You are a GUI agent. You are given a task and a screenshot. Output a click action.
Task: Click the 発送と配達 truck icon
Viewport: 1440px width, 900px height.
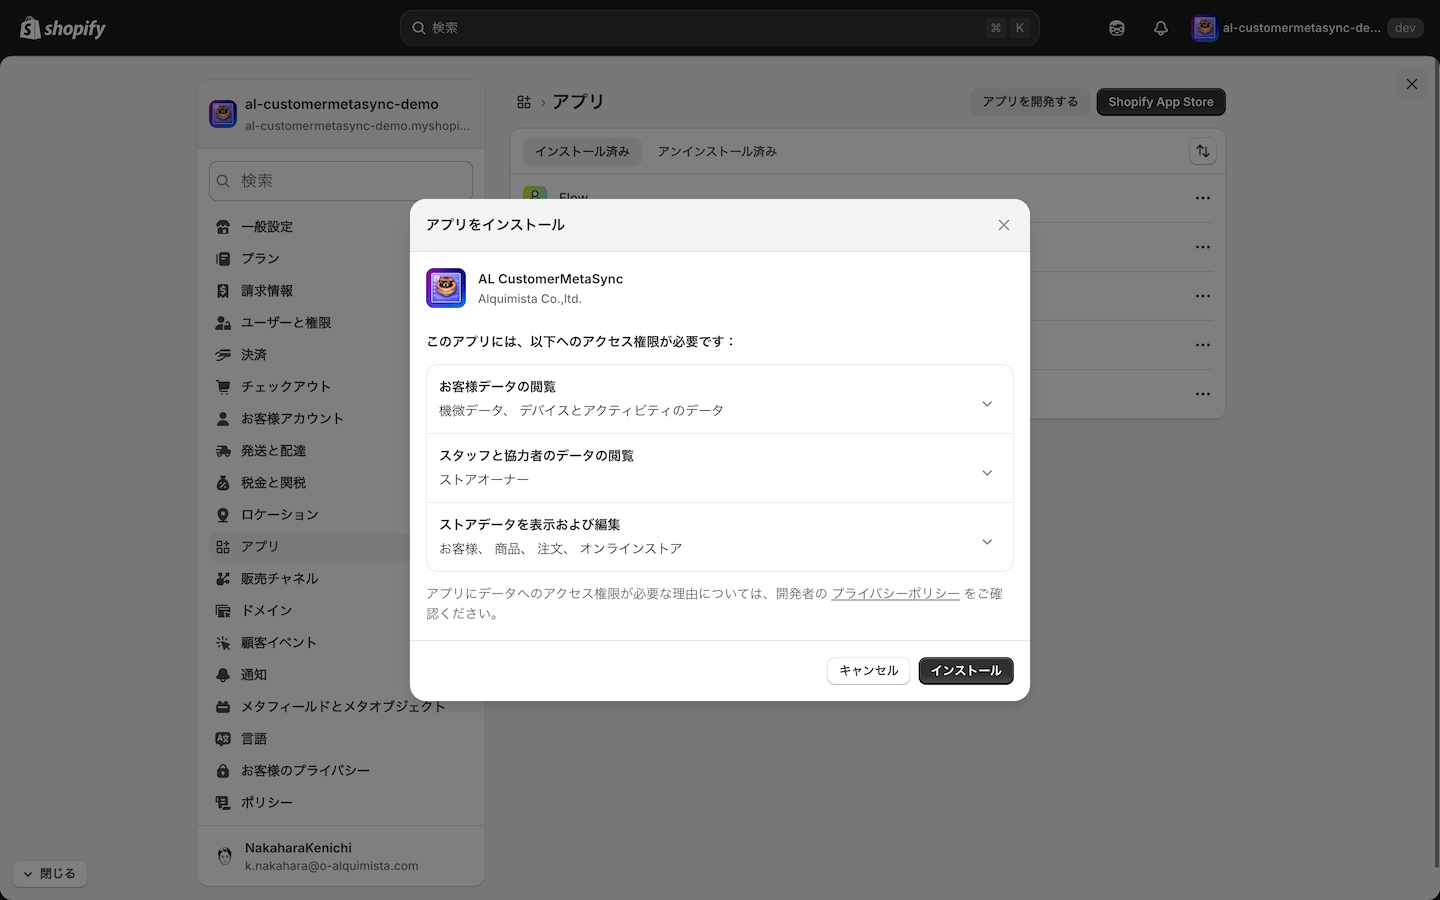coord(223,451)
